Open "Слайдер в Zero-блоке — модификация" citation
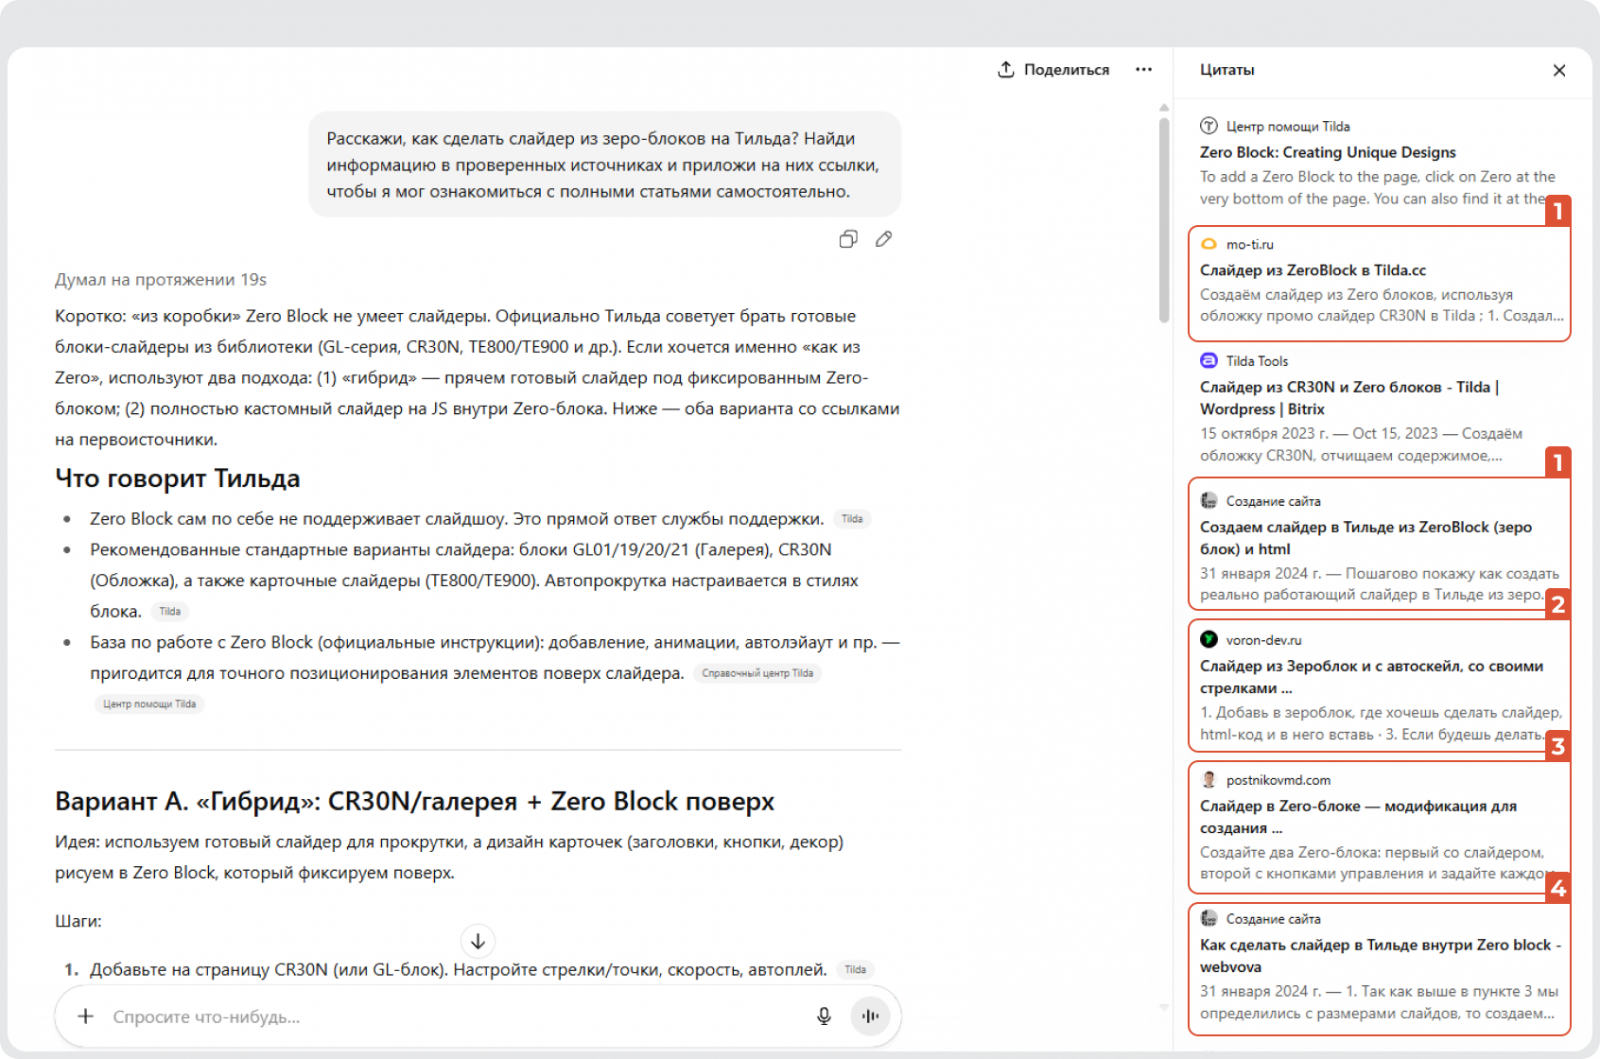 1358,817
